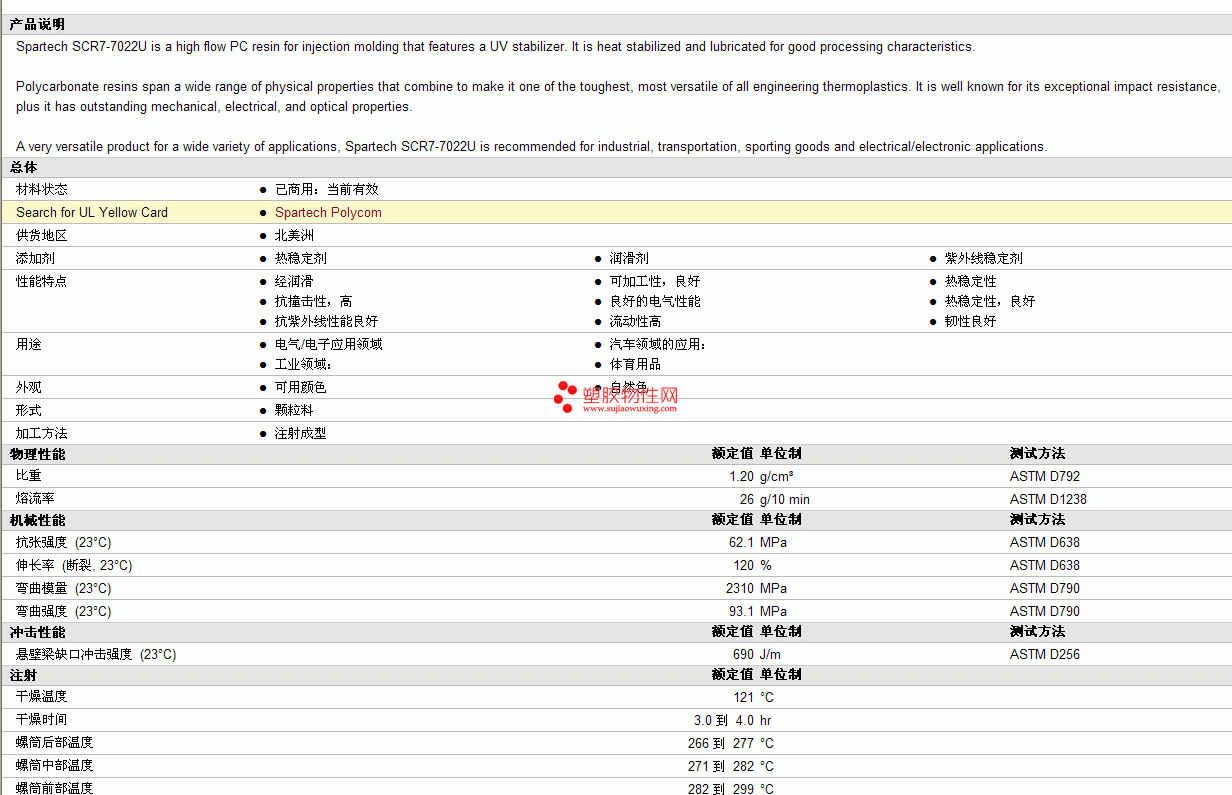The width and height of the screenshot is (1232, 795).
Task: Select the 注射成型 value
Action: coord(301,433)
